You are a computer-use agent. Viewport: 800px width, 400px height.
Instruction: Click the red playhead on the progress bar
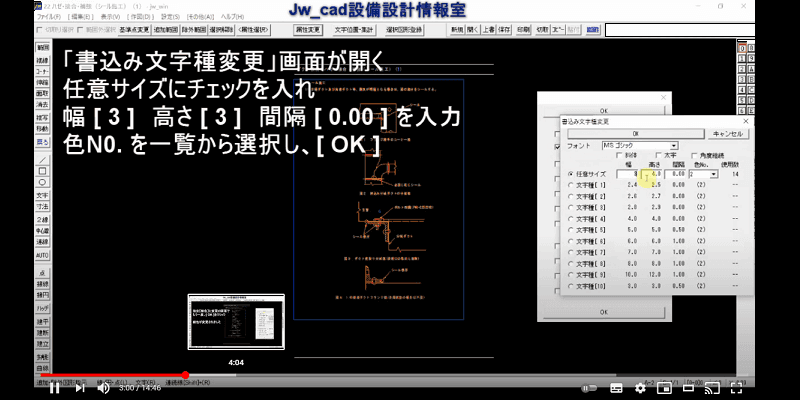185,375
